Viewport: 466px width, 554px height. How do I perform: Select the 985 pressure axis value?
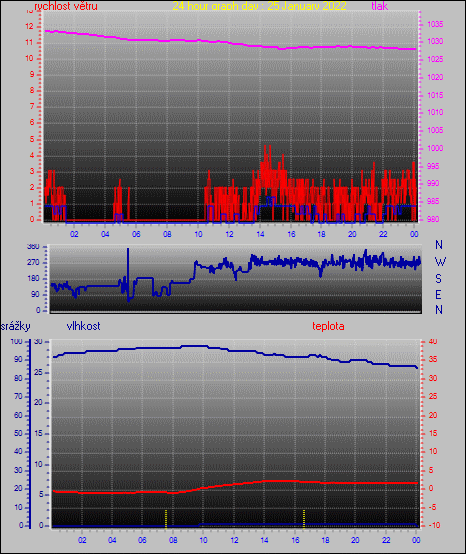pyautogui.click(x=433, y=201)
